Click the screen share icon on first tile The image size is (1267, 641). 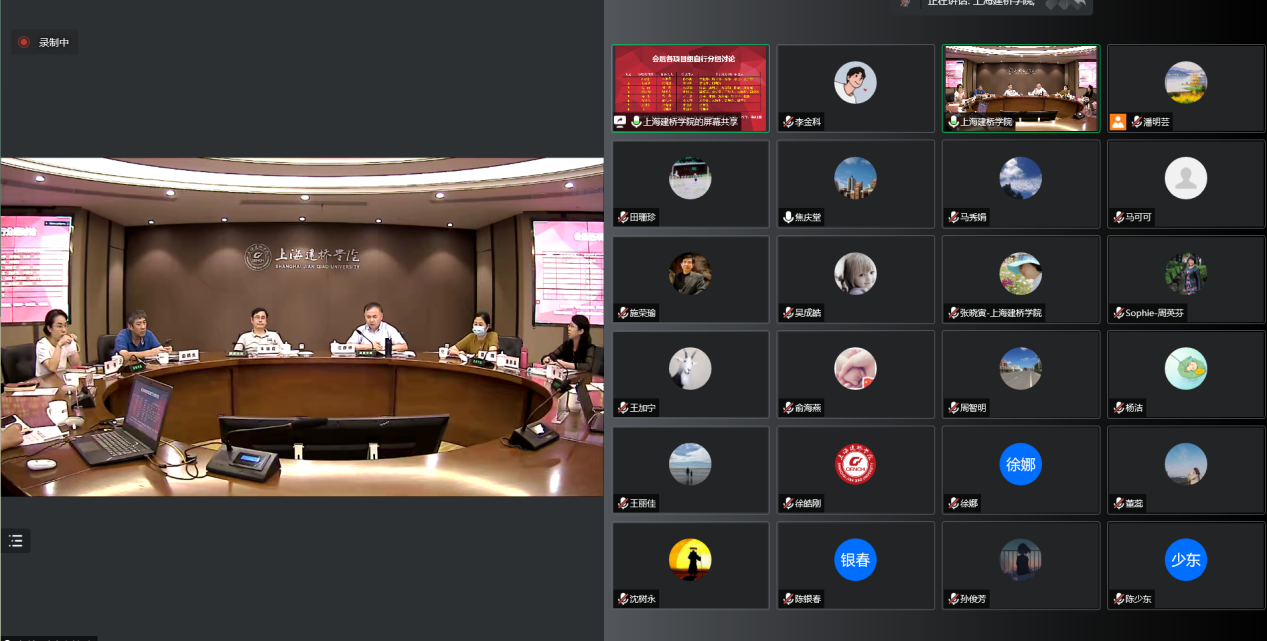click(620, 122)
